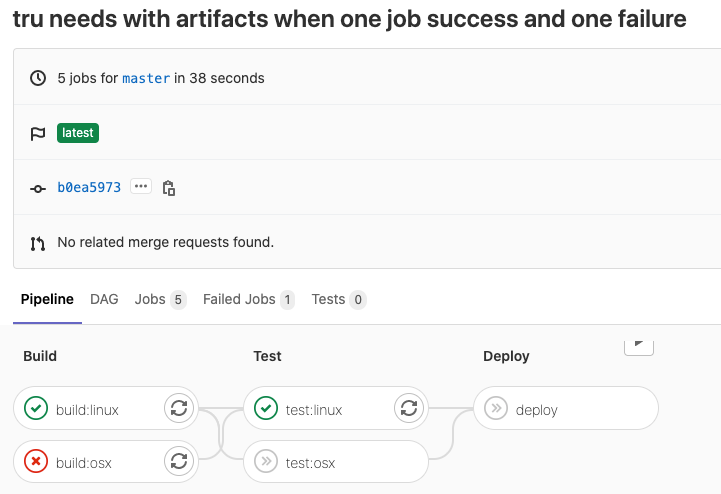
Task: Switch to the DAG tab
Action: coord(104,299)
